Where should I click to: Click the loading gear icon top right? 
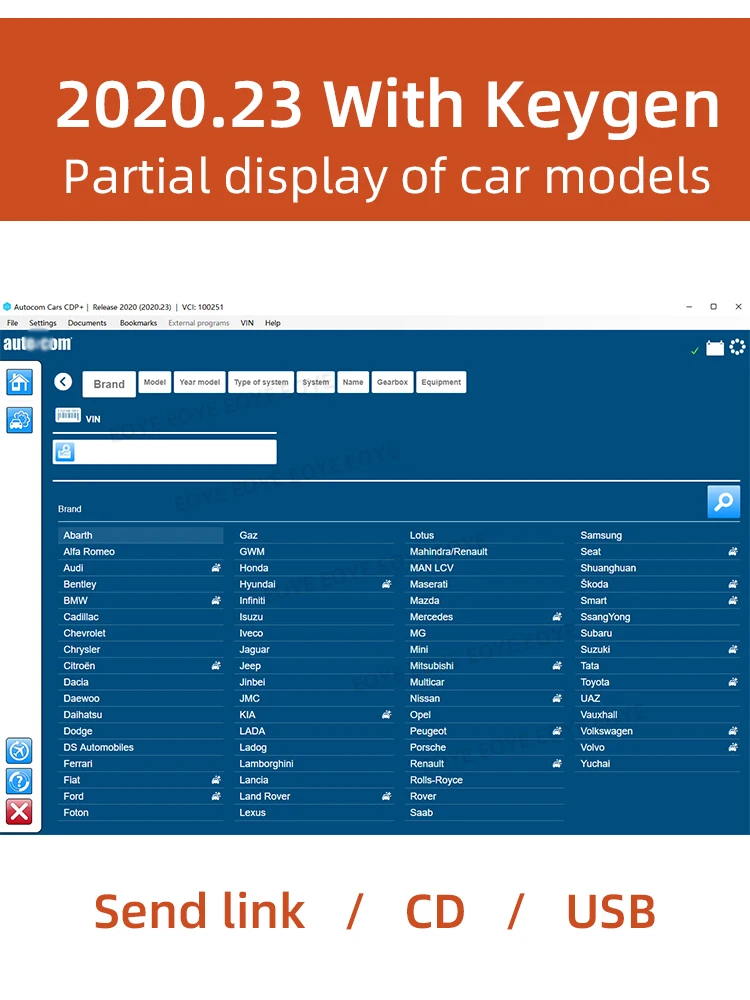pos(737,347)
